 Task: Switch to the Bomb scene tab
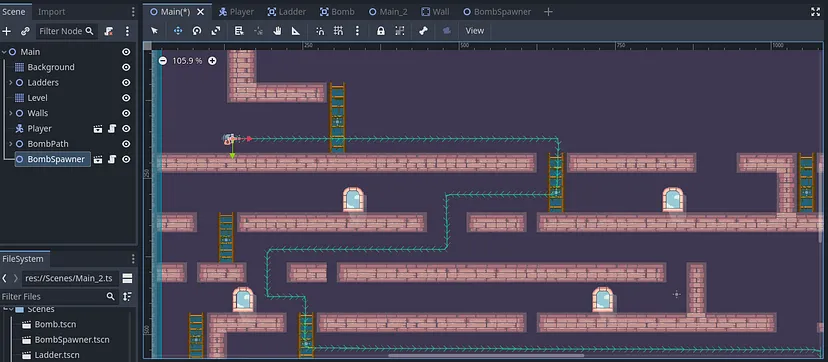point(337,12)
